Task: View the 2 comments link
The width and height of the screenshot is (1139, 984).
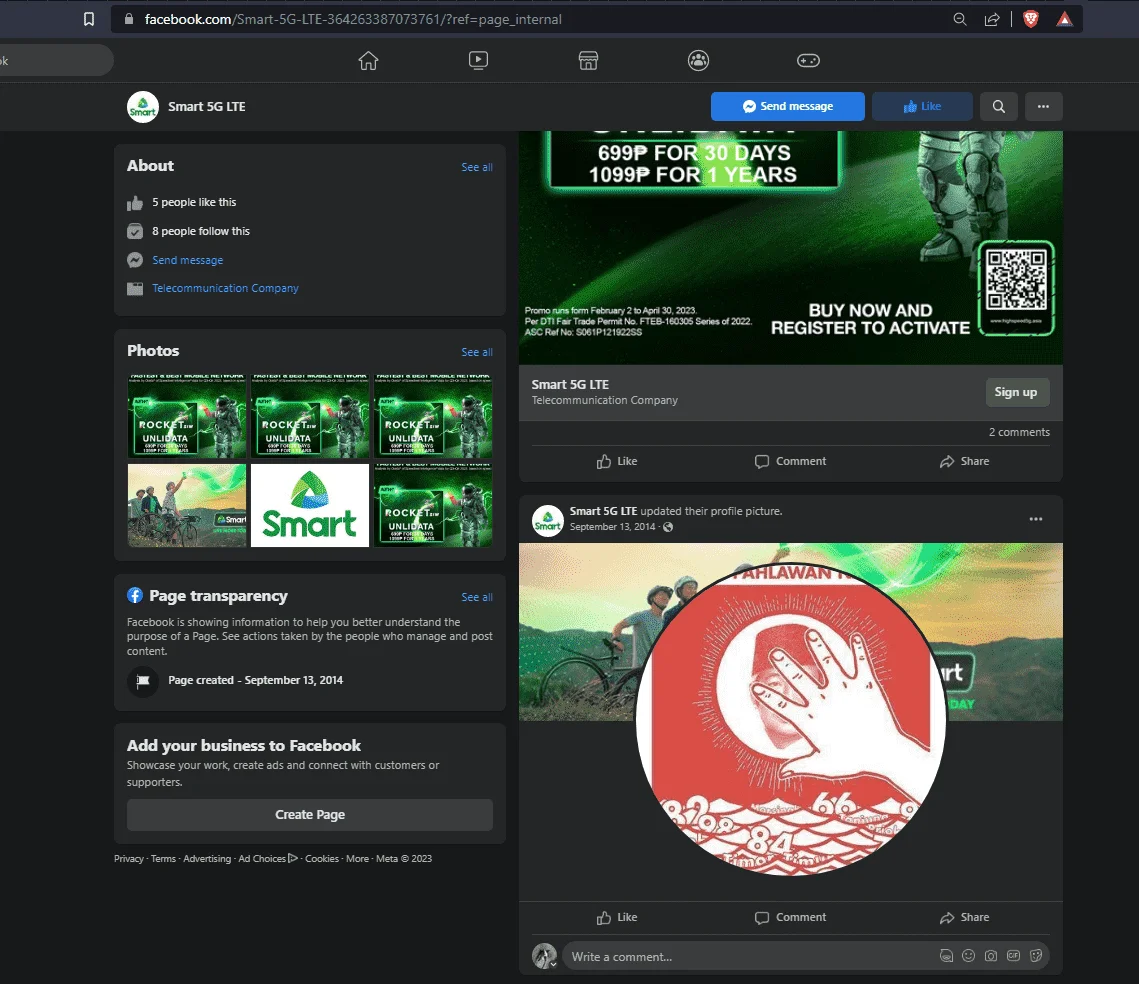Action: (1019, 432)
